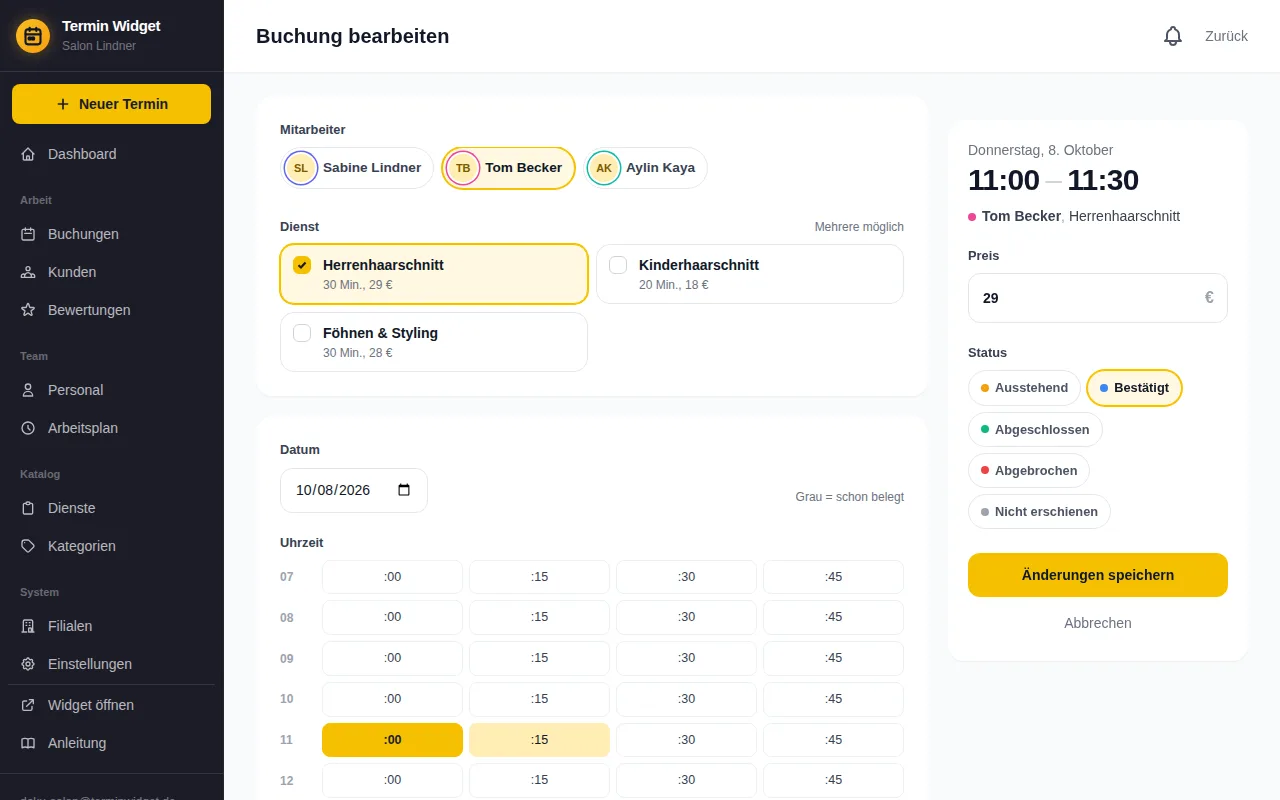Screen dimensions: 1280x800
Task: Select the 10:00 time slot
Action: pyautogui.click(x=392, y=699)
